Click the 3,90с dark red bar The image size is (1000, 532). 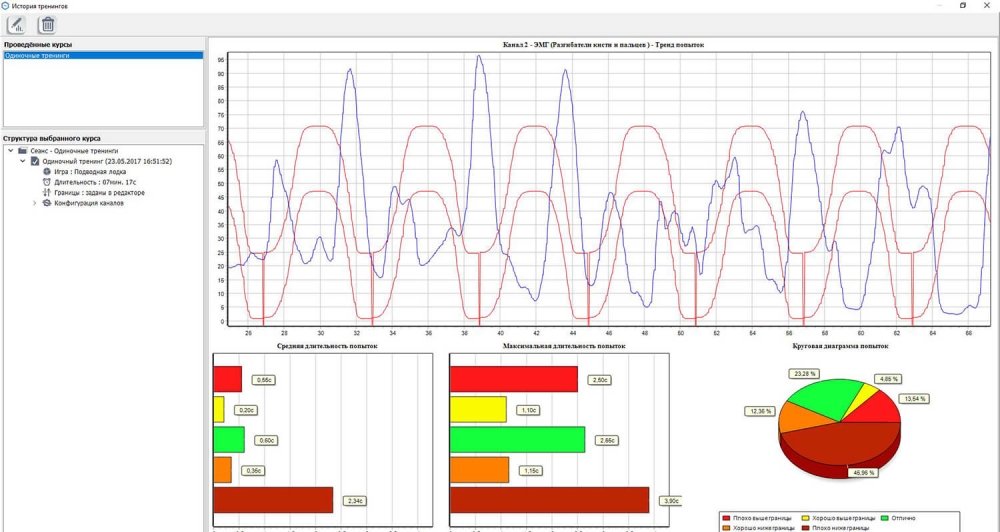tap(549, 500)
